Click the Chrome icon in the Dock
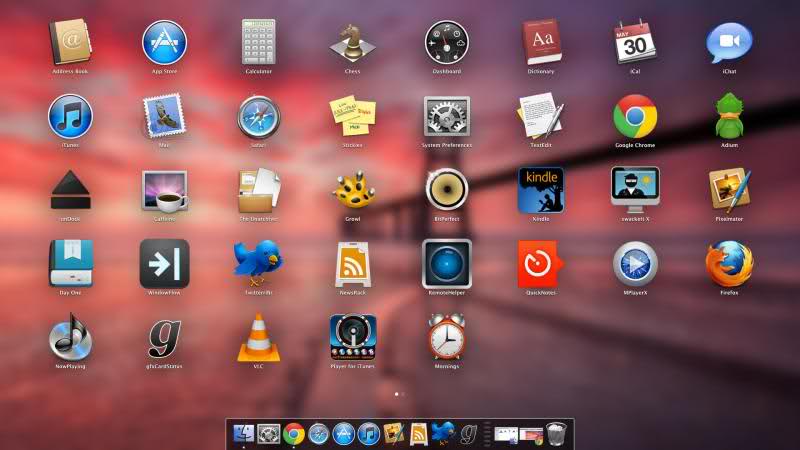Viewport: 800px width, 450px height. (293, 434)
